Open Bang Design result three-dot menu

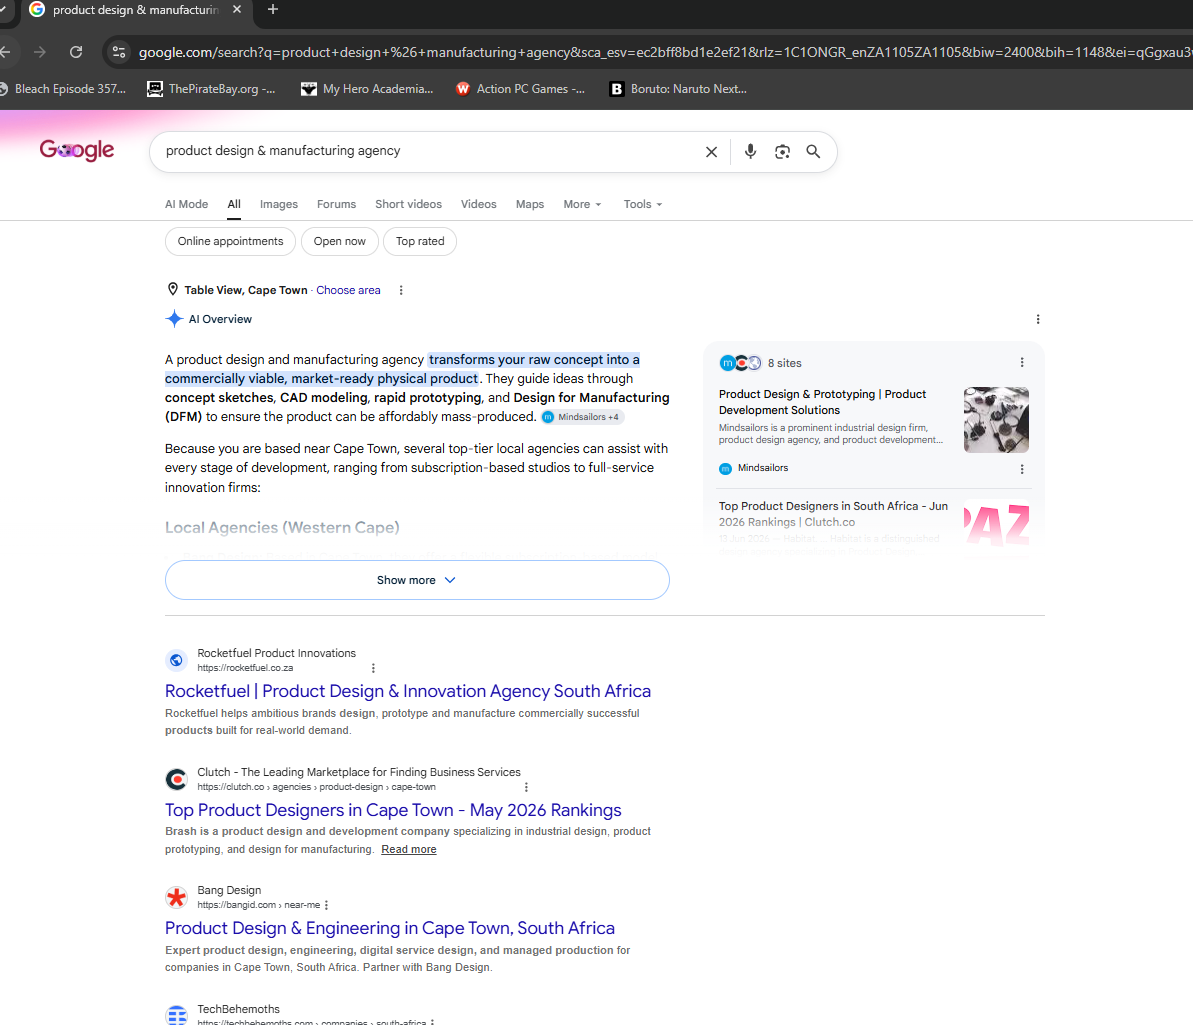[x=326, y=906]
